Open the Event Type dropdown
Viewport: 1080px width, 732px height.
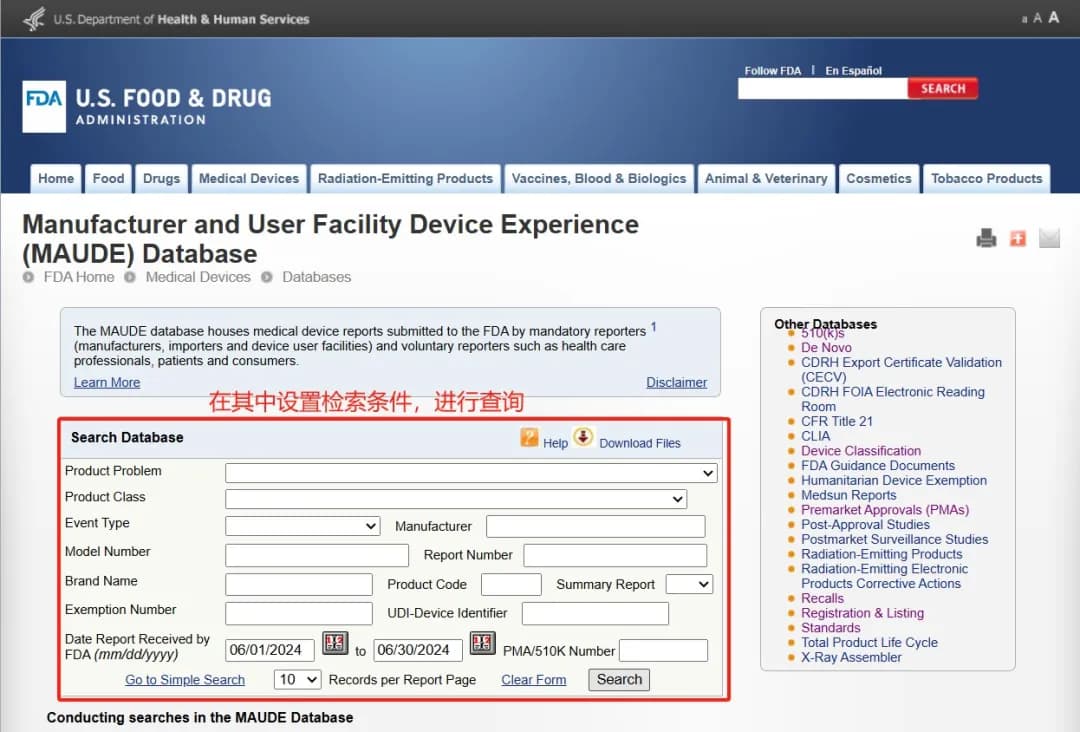(302, 526)
